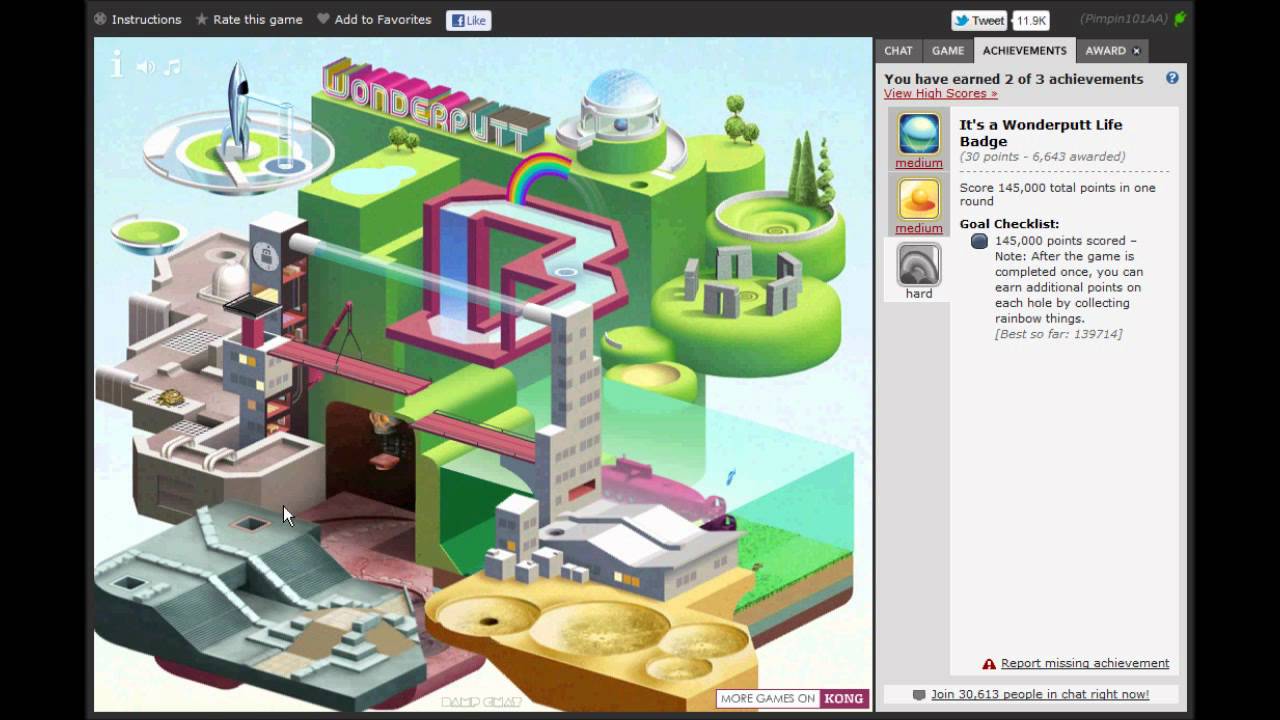1280x720 pixels.
Task: Click the hard difficulty label
Action: pos(919,294)
